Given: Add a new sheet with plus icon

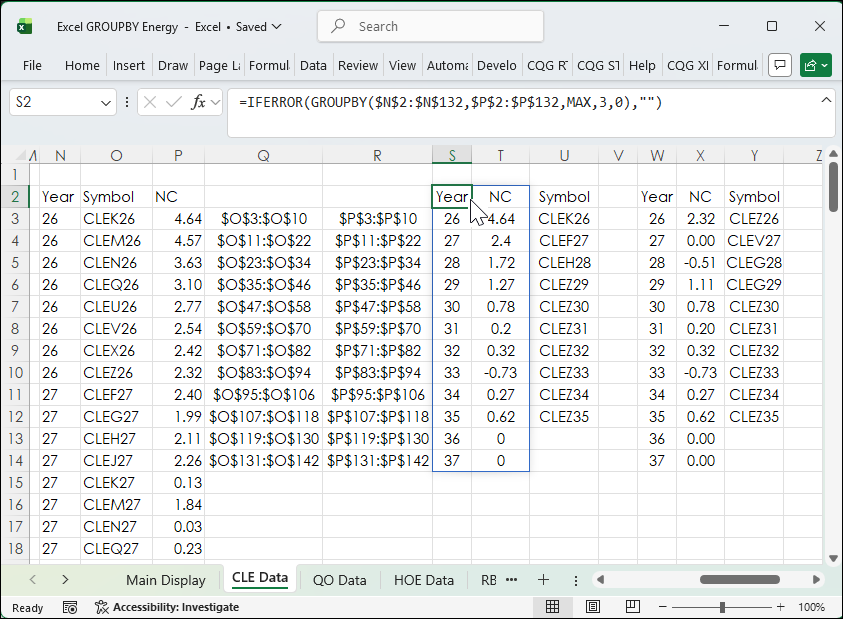Looking at the screenshot, I should 543,580.
